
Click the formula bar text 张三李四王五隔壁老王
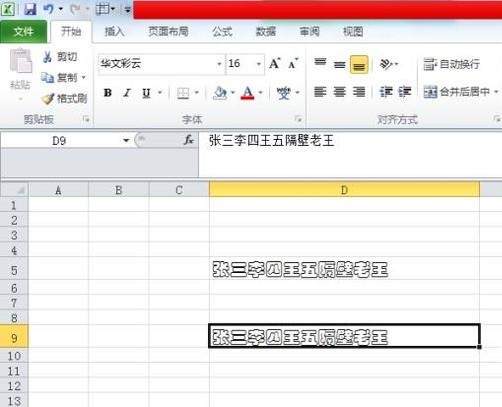[x=271, y=141]
